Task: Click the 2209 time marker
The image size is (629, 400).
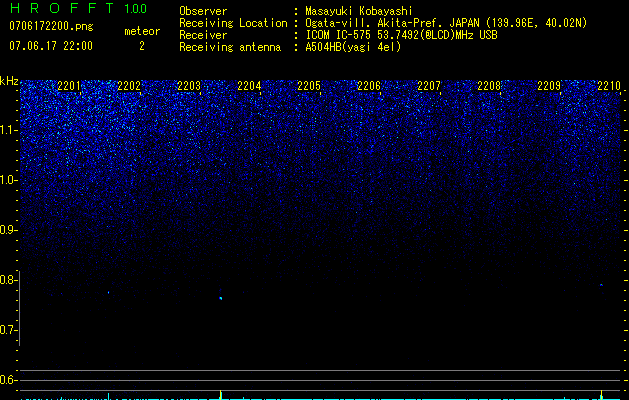Action: click(x=549, y=86)
